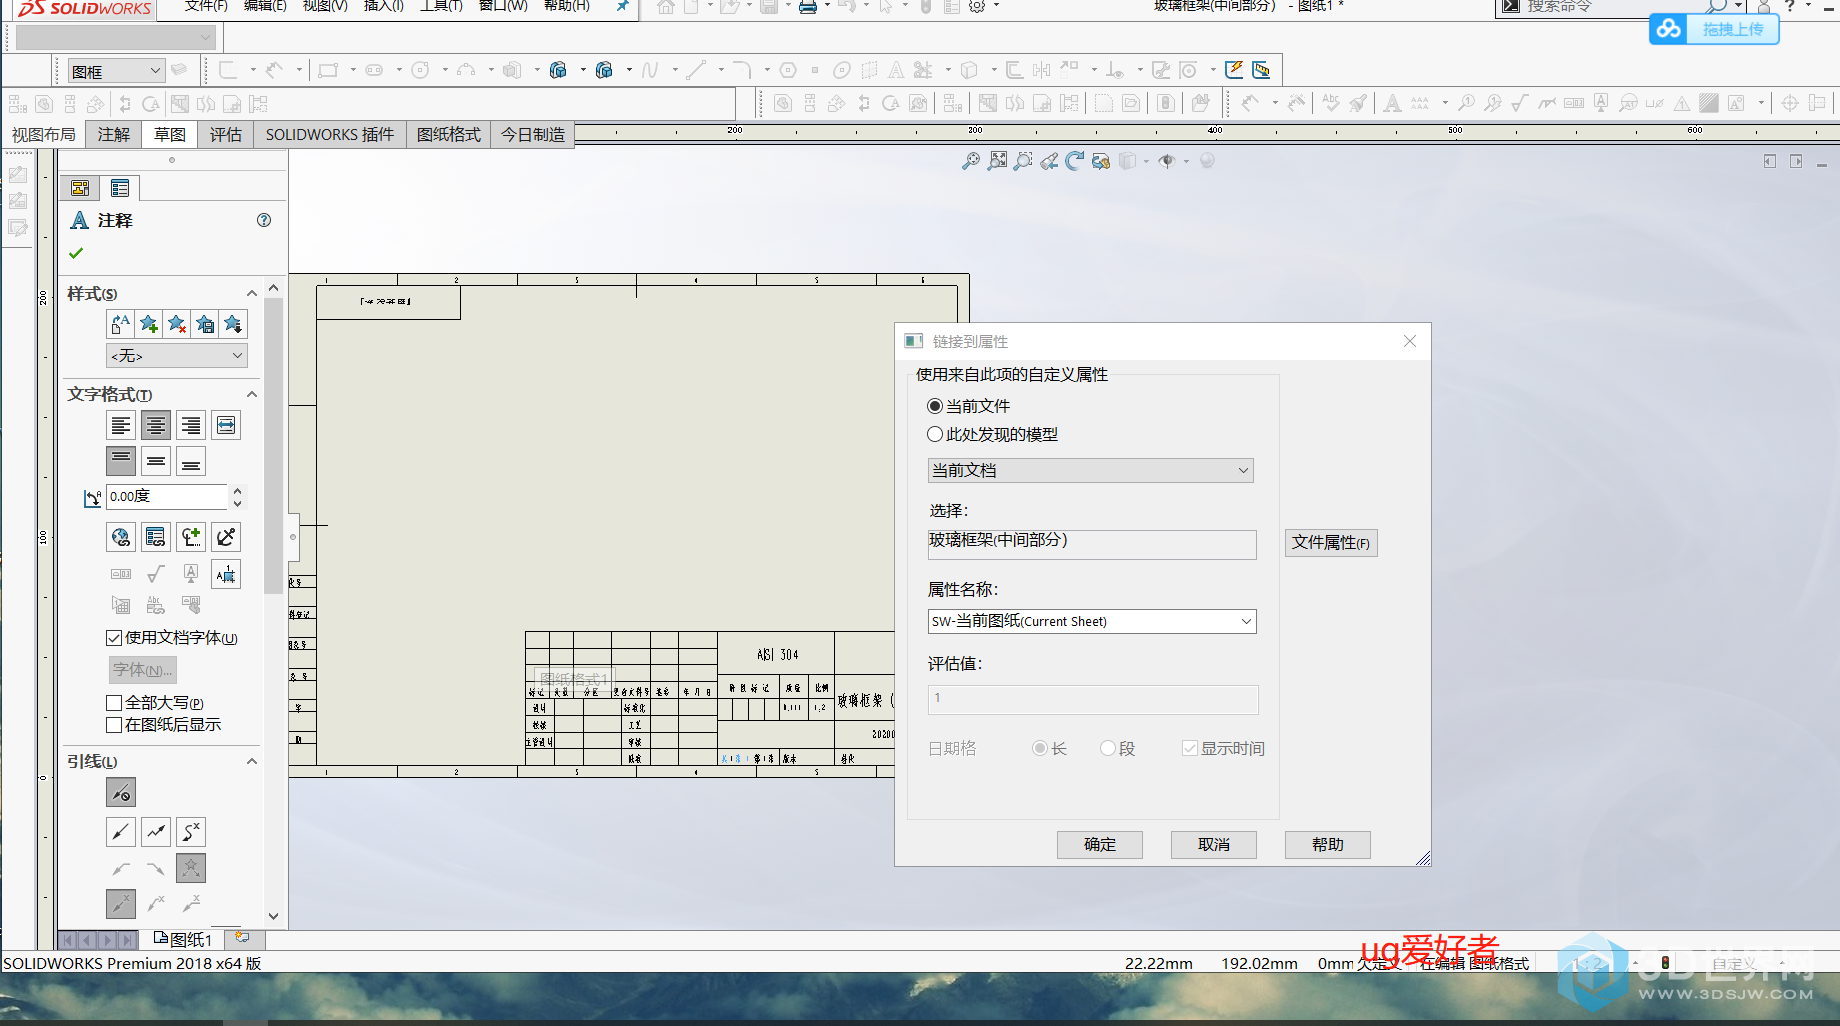
Task: Click the link to property icon
Action: pyautogui.click(x=156, y=537)
